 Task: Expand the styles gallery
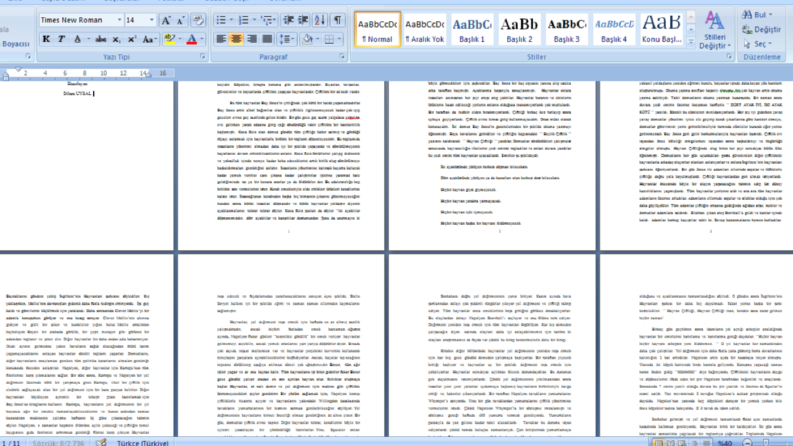coord(691,41)
